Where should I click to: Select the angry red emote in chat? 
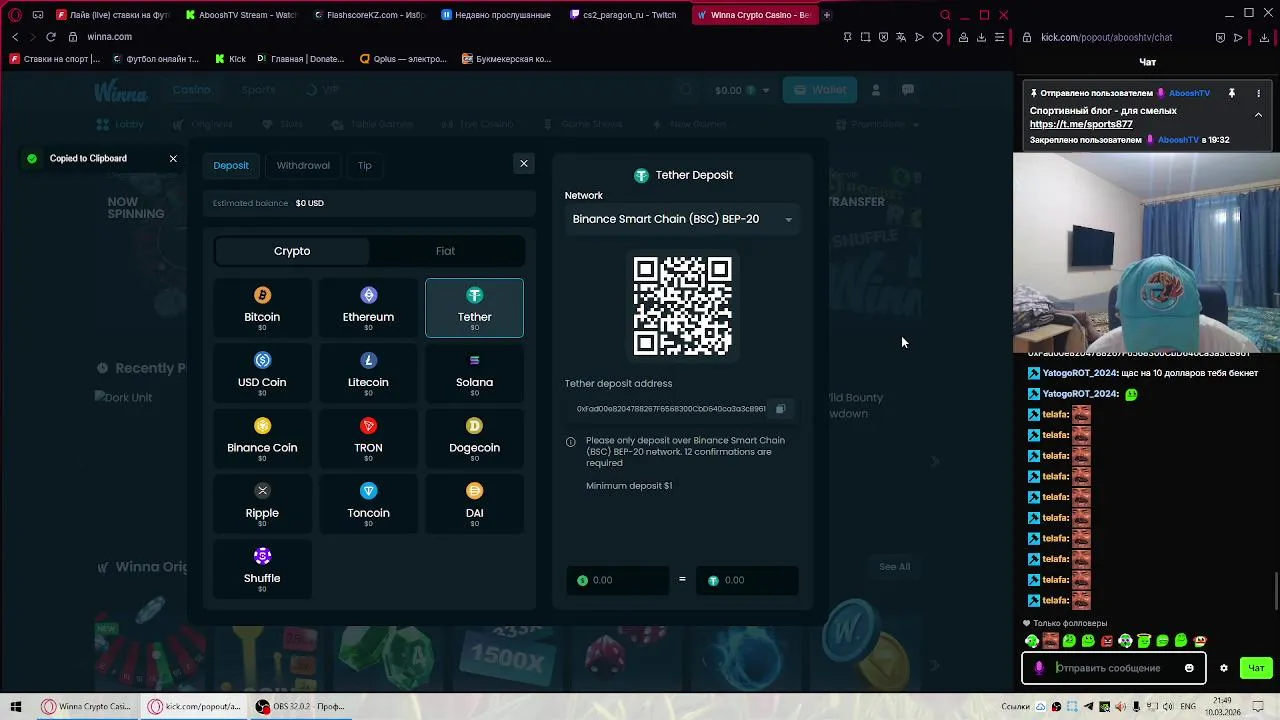point(1107,641)
